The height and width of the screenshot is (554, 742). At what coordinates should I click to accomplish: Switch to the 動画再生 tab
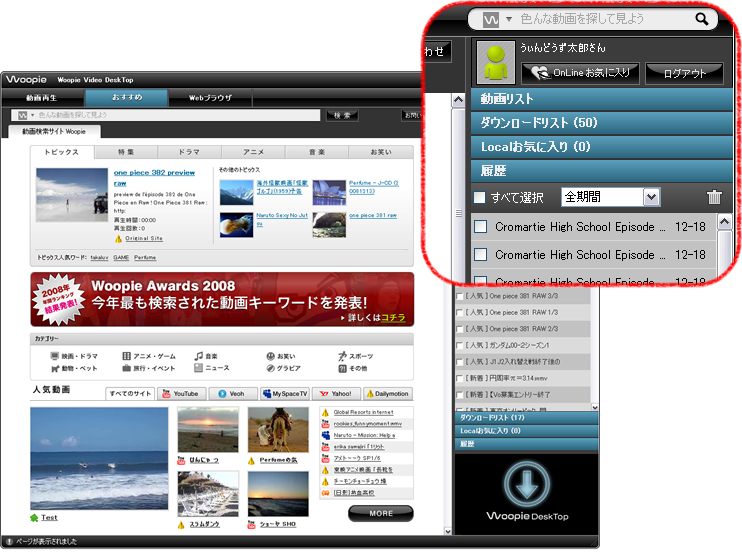click(43, 98)
